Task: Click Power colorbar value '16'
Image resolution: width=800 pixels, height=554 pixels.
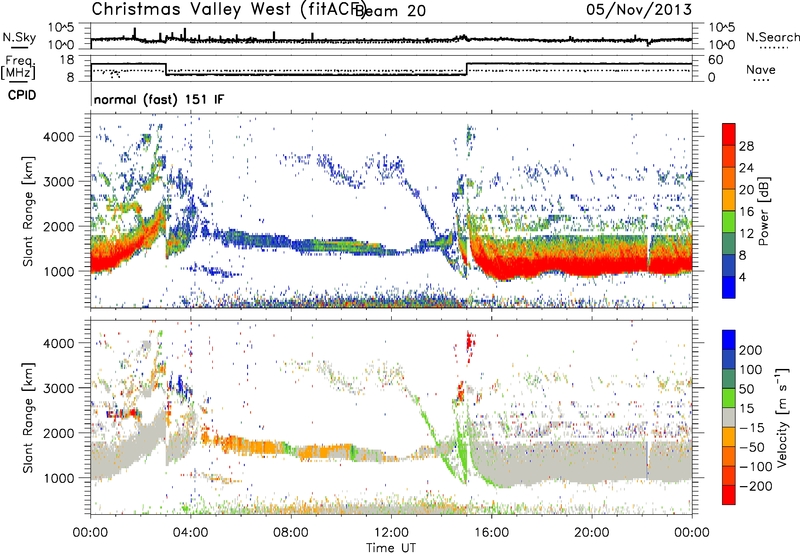Action: (746, 212)
